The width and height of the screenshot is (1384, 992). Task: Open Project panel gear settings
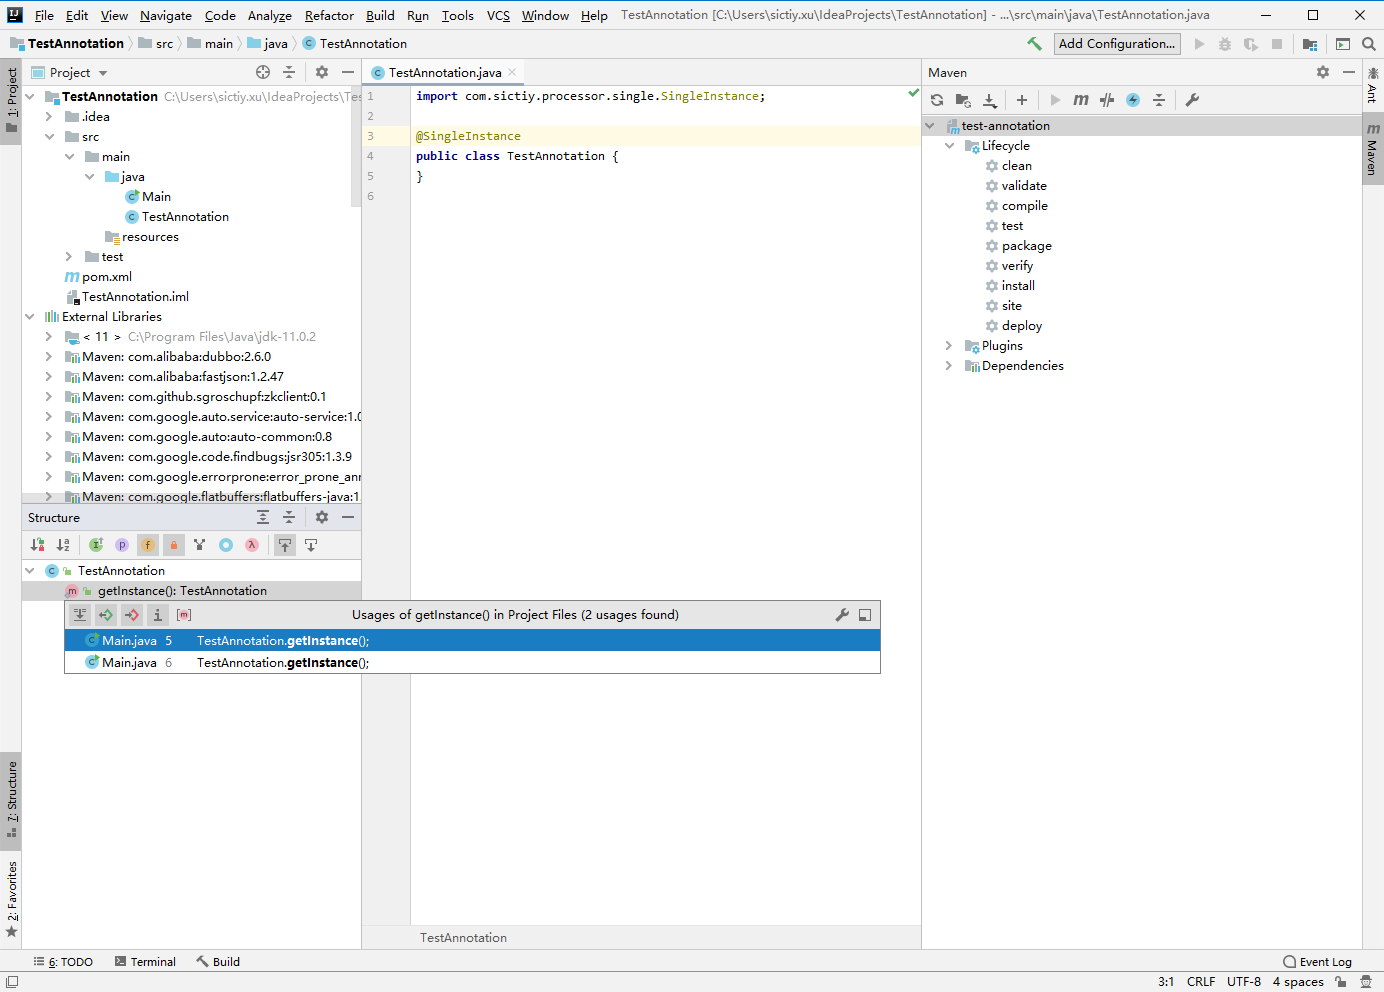click(x=322, y=72)
